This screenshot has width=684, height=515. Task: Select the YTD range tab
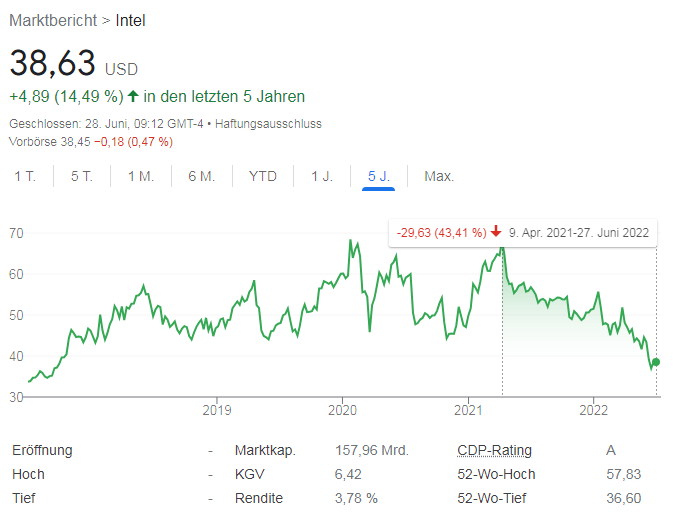[263, 176]
